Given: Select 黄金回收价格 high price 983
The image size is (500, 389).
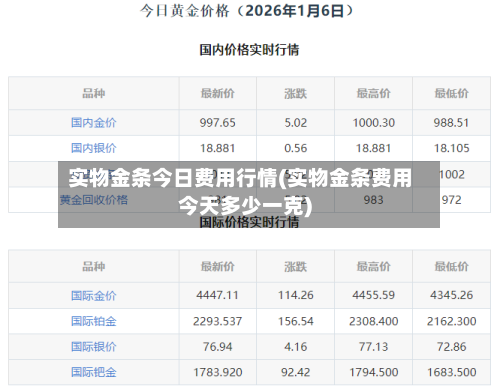Looking at the screenshot, I should [374, 200].
